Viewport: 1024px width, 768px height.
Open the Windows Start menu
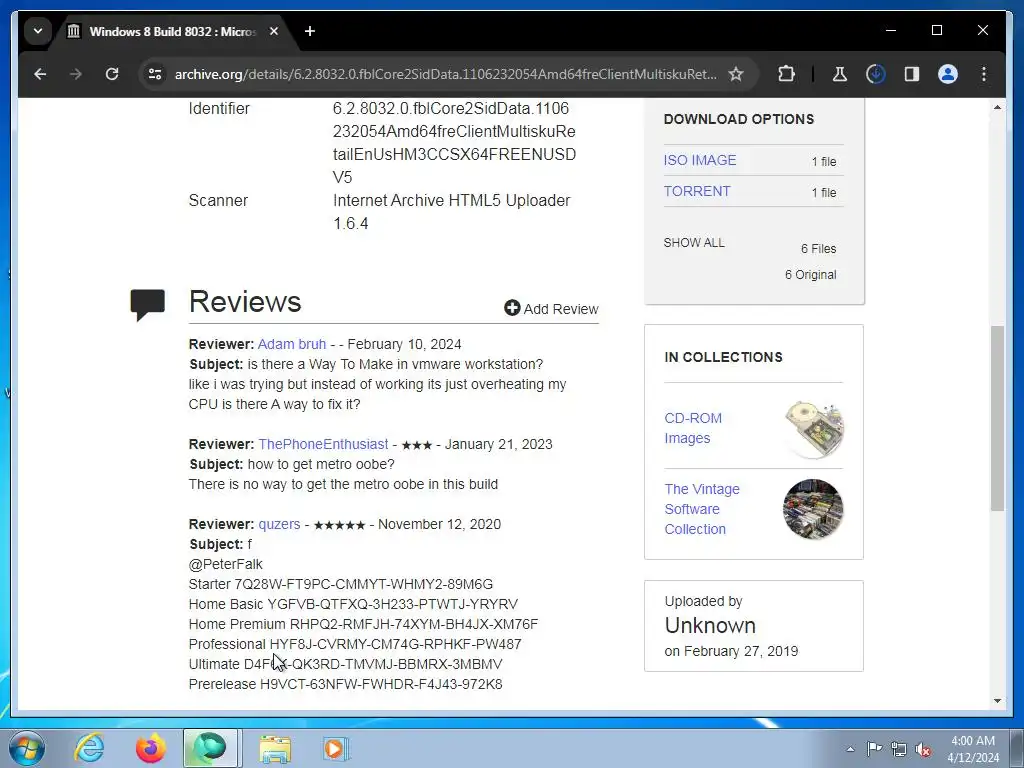coord(27,748)
